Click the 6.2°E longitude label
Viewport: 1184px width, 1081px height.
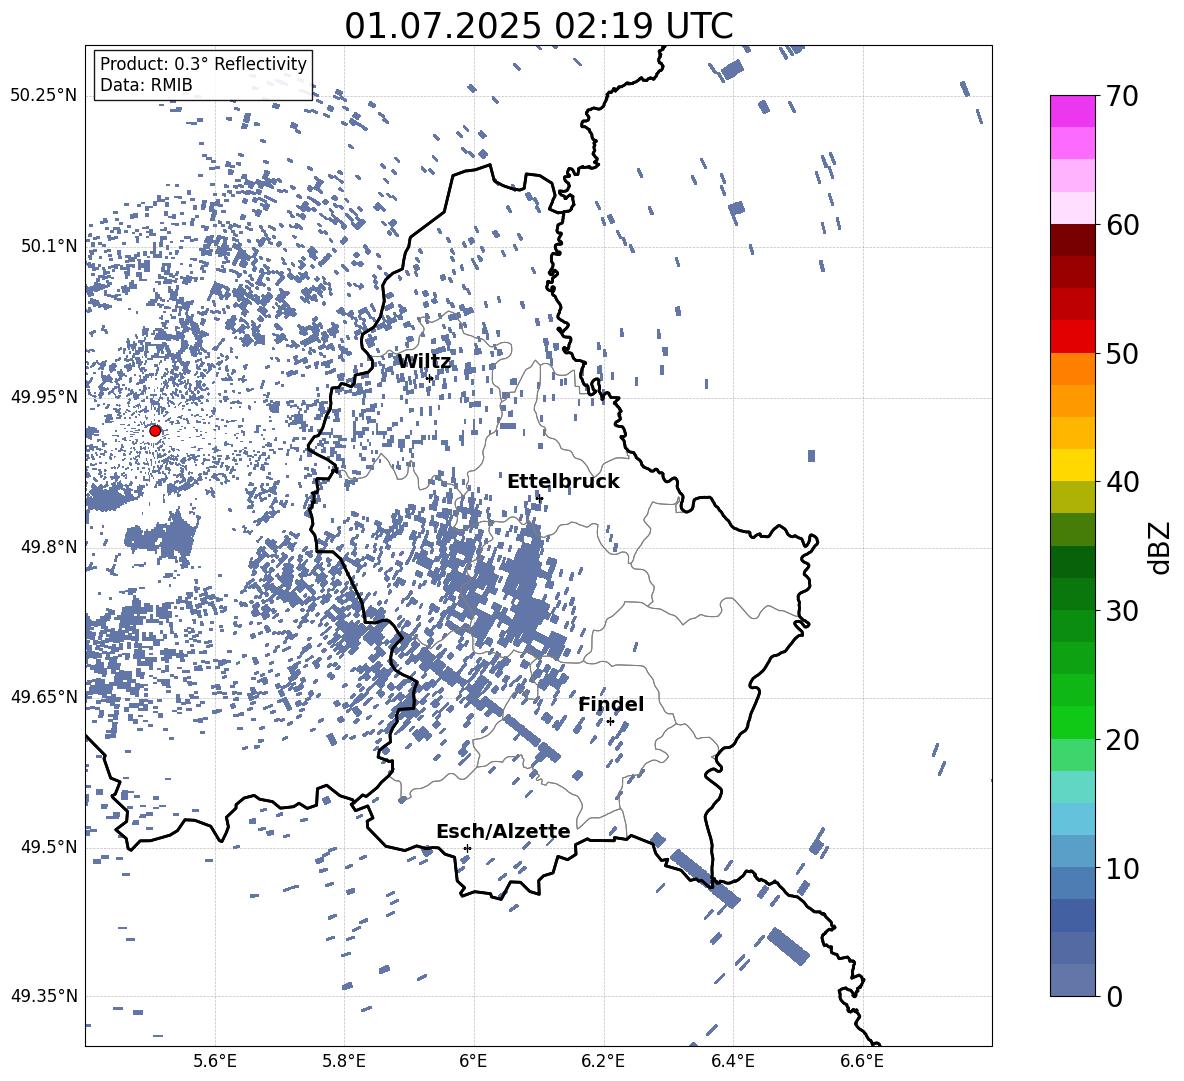tap(603, 1061)
